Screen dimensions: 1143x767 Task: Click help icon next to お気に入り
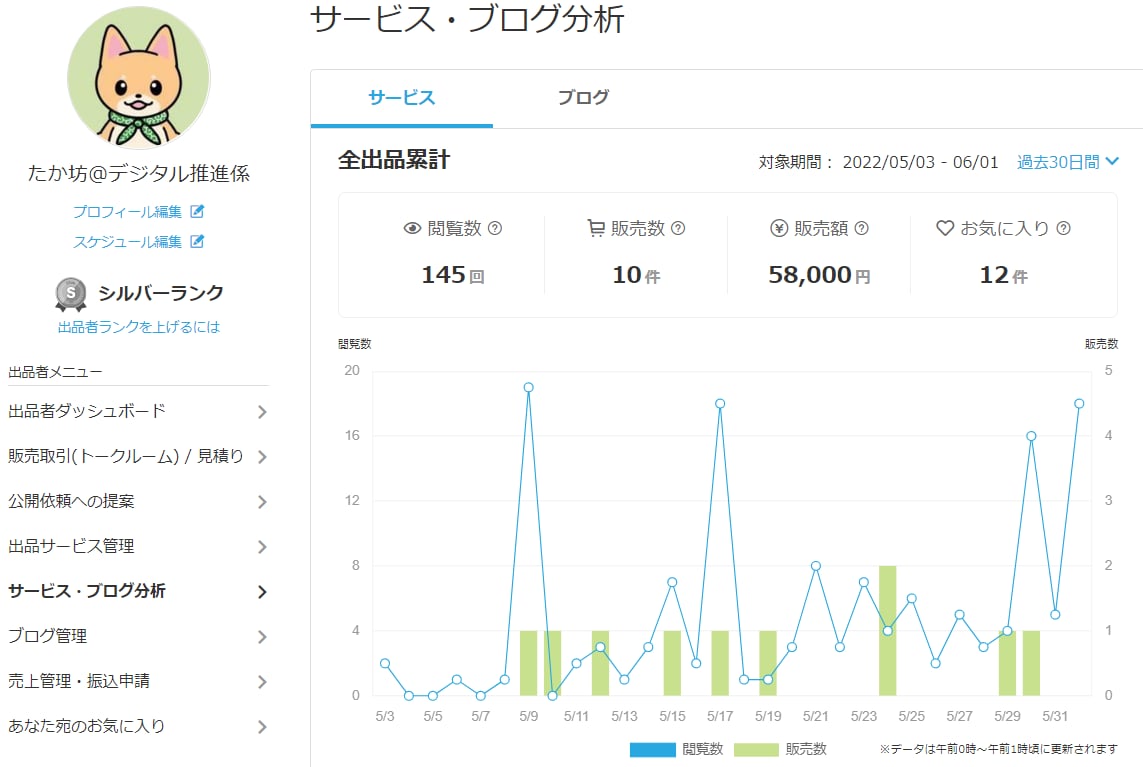coord(1064,228)
